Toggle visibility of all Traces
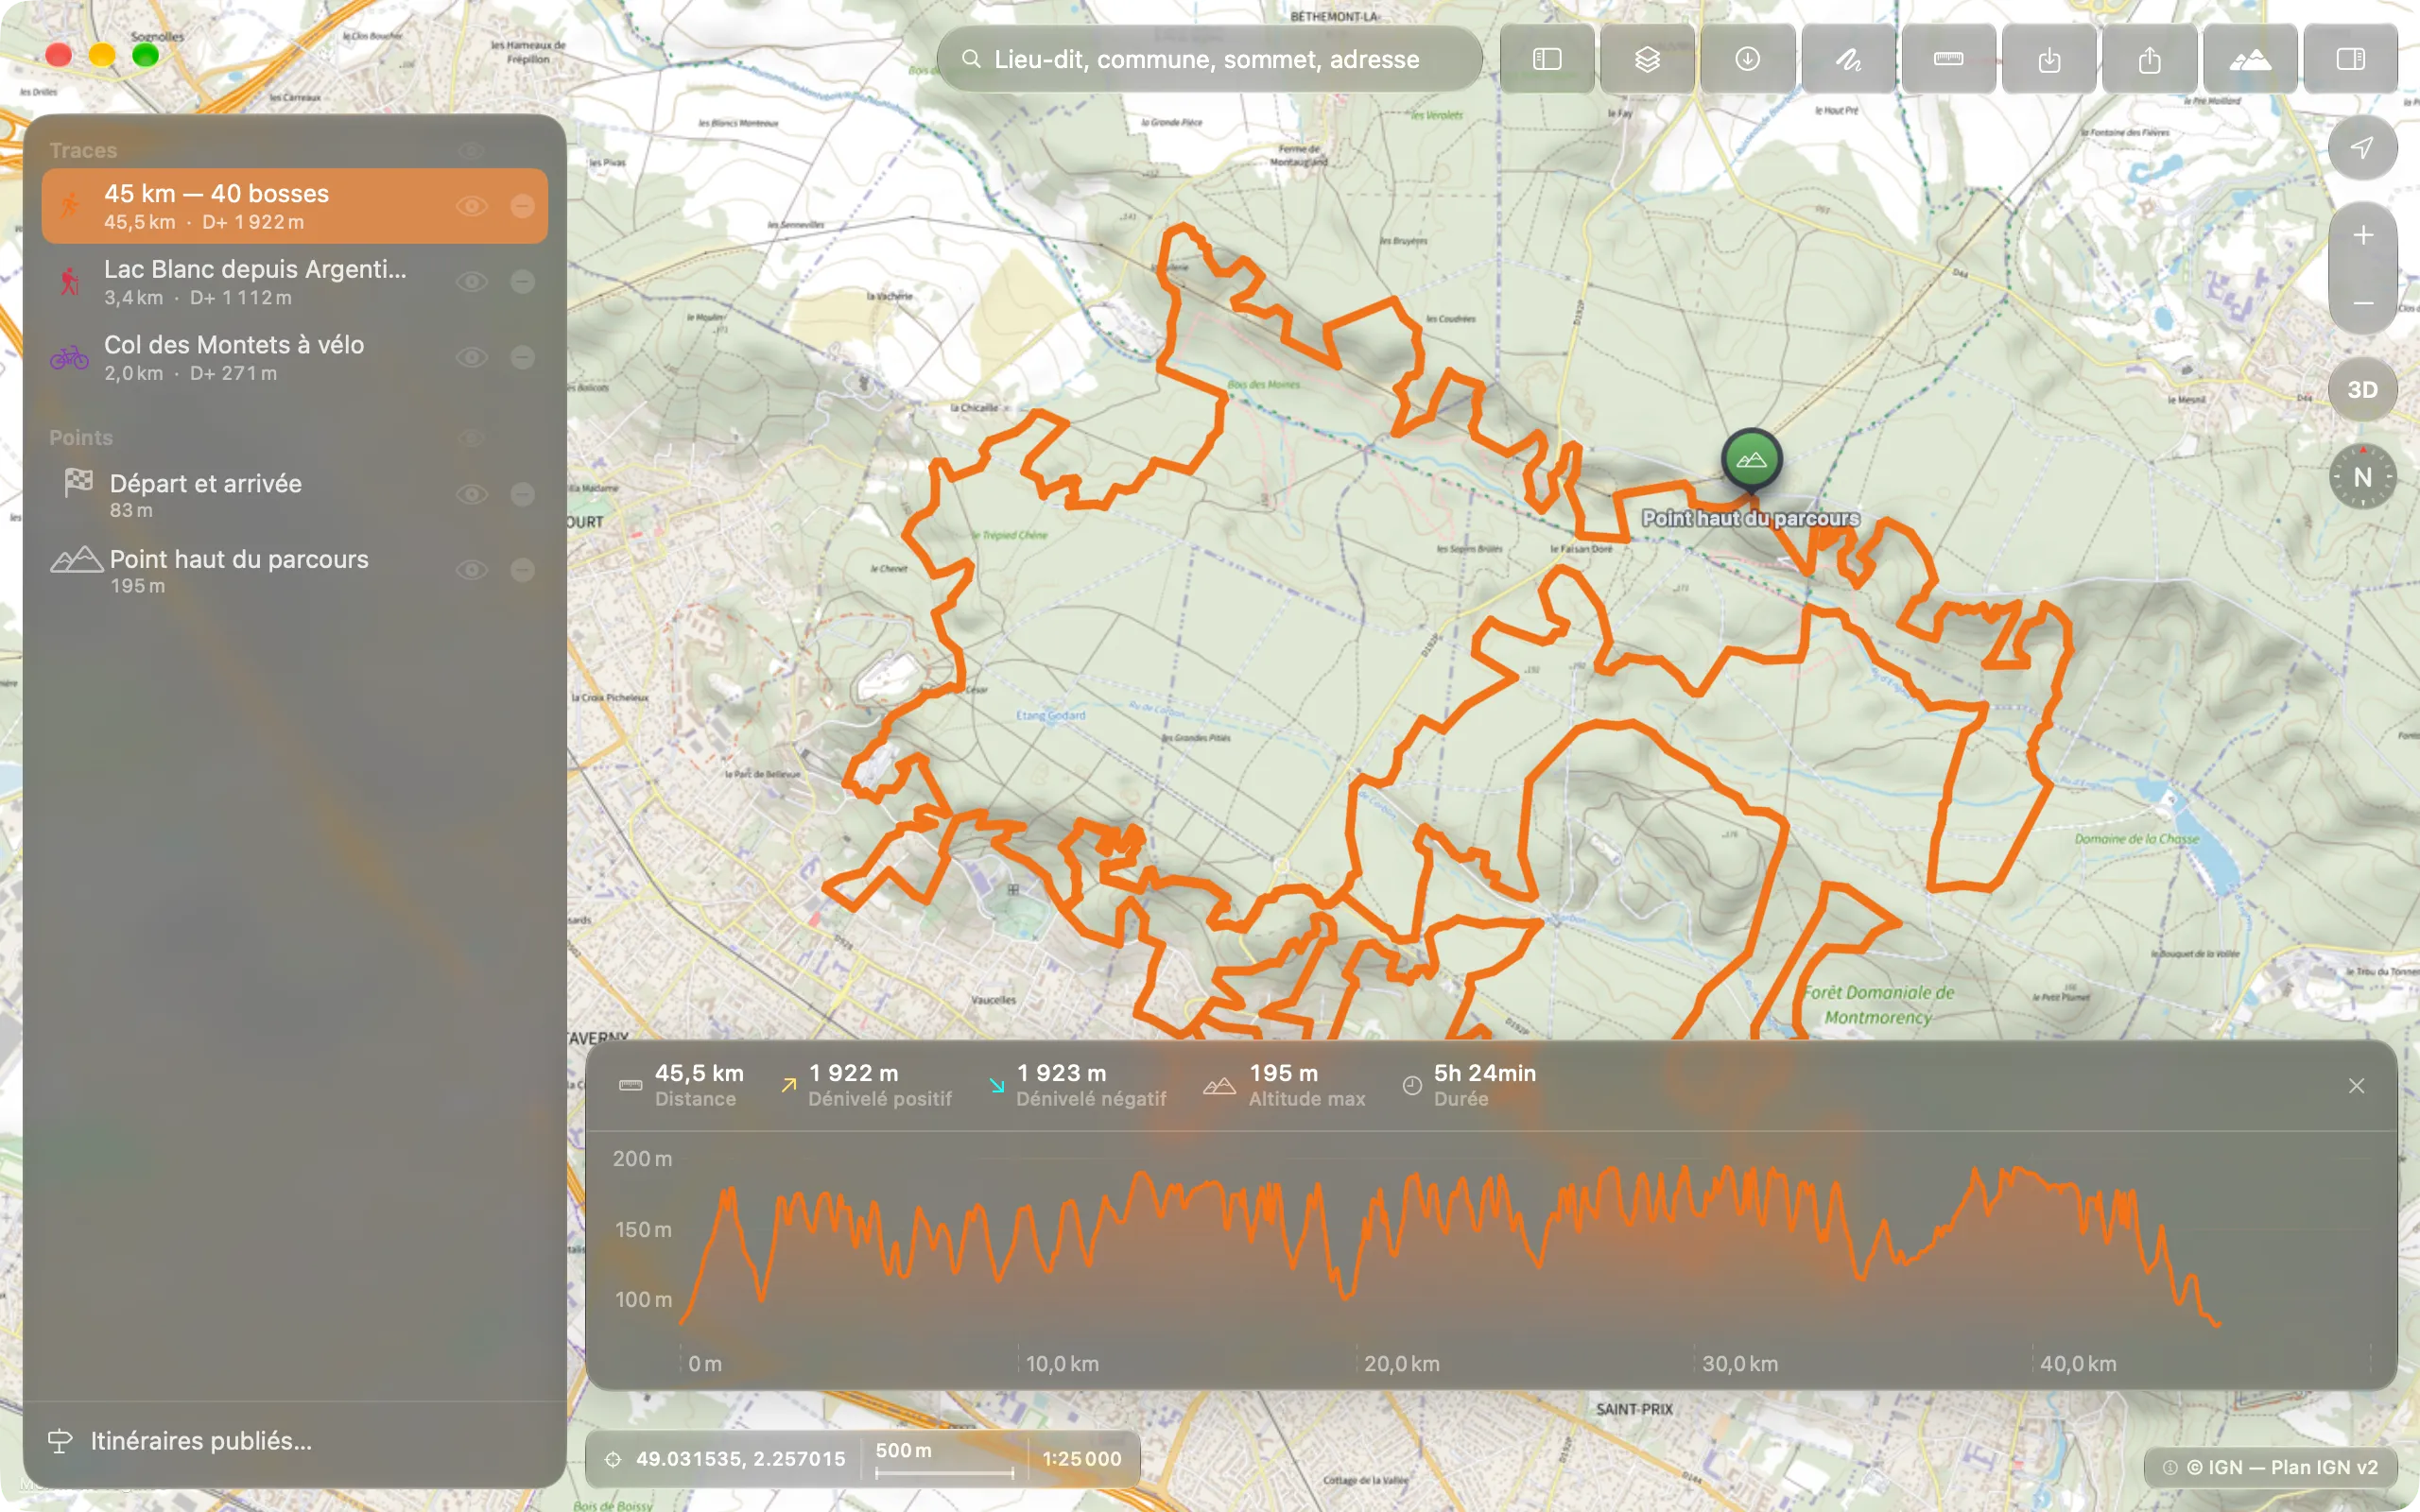 point(472,151)
